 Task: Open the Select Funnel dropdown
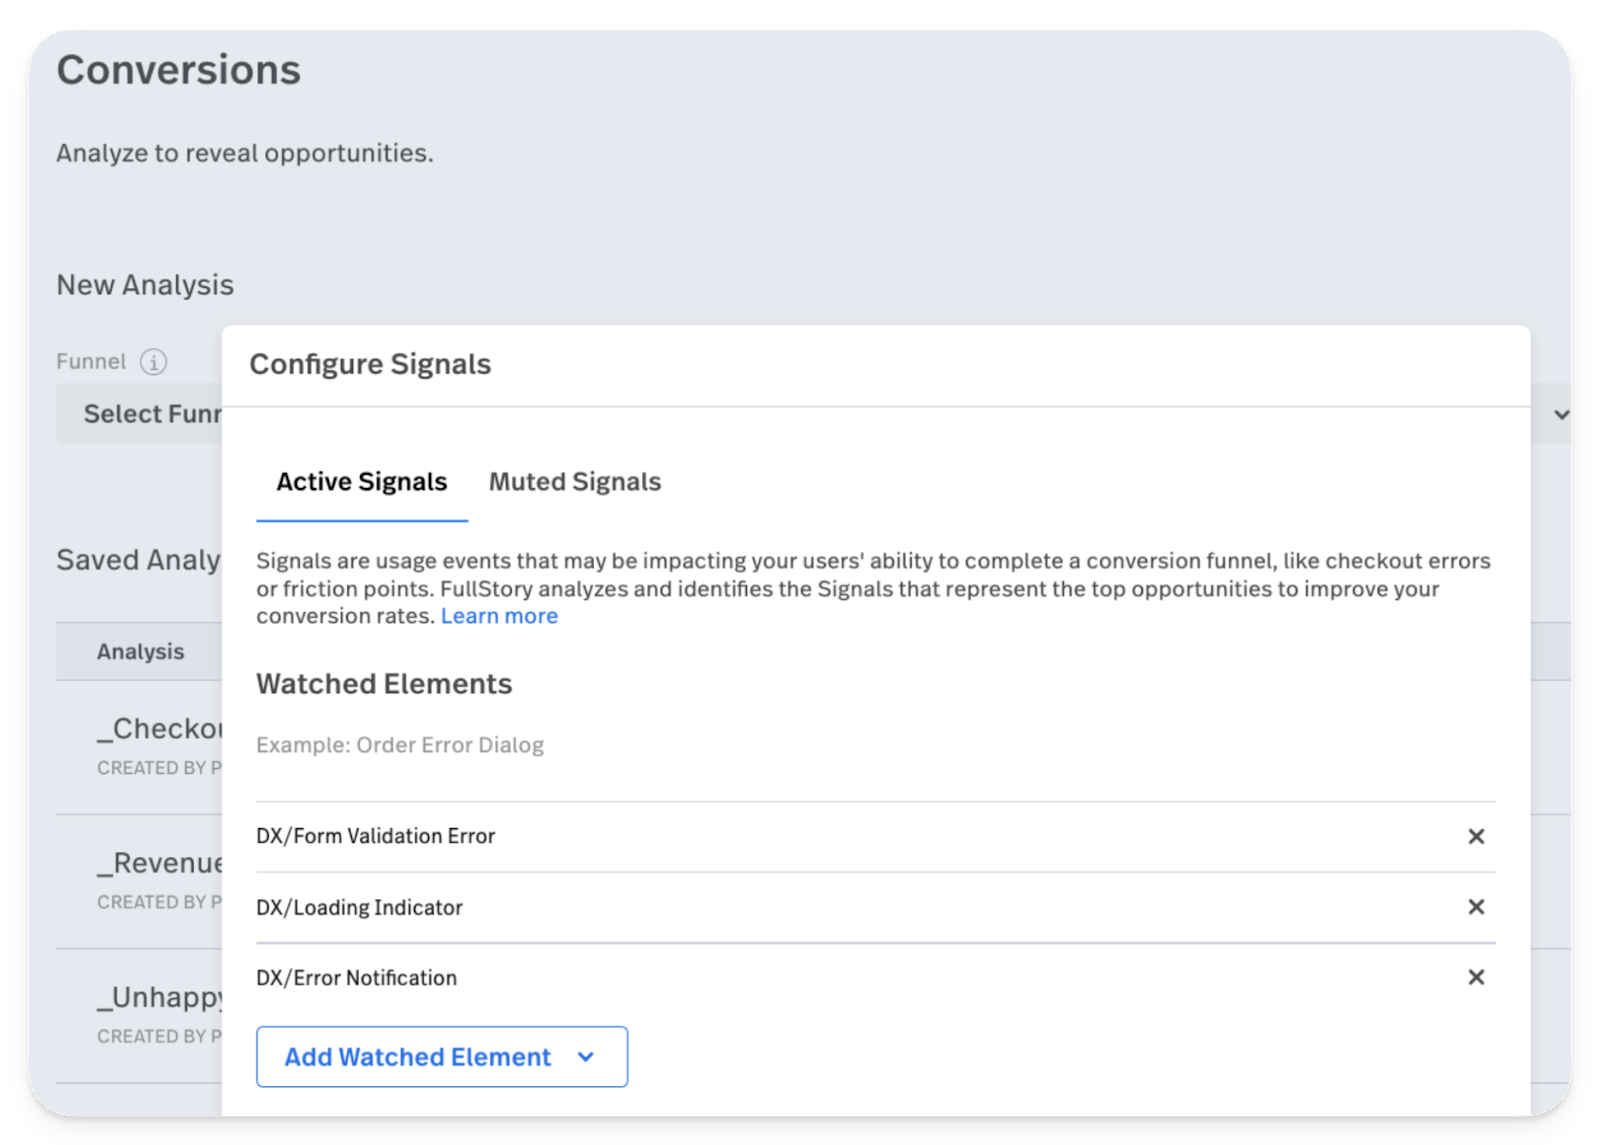tap(139, 414)
